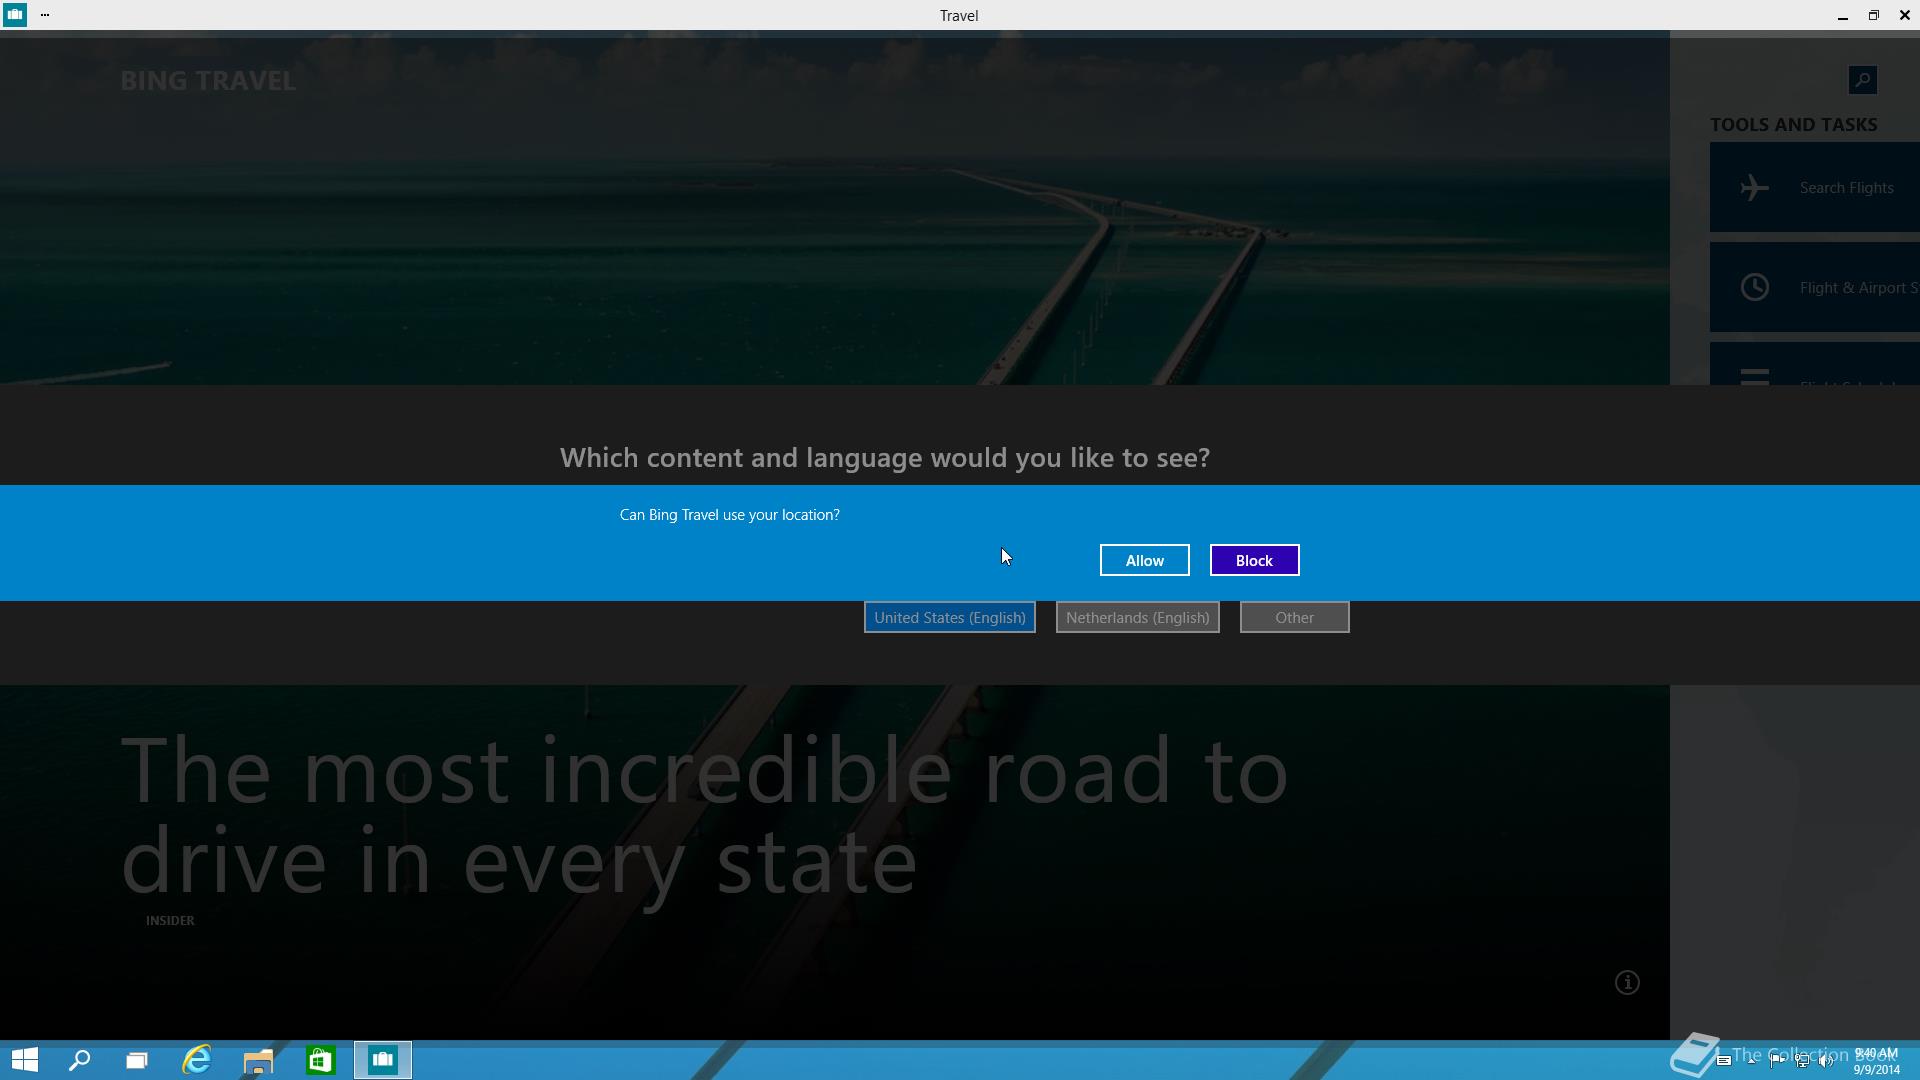Open the search magnifier in Bing Travel
The width and height of the screenshot is (1920, 1080).
(x=1862, y=80)
